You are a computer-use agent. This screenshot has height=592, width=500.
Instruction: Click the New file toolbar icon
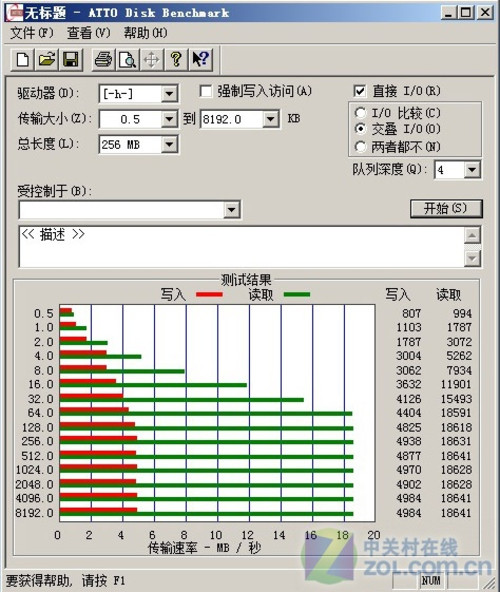[23, 60]
